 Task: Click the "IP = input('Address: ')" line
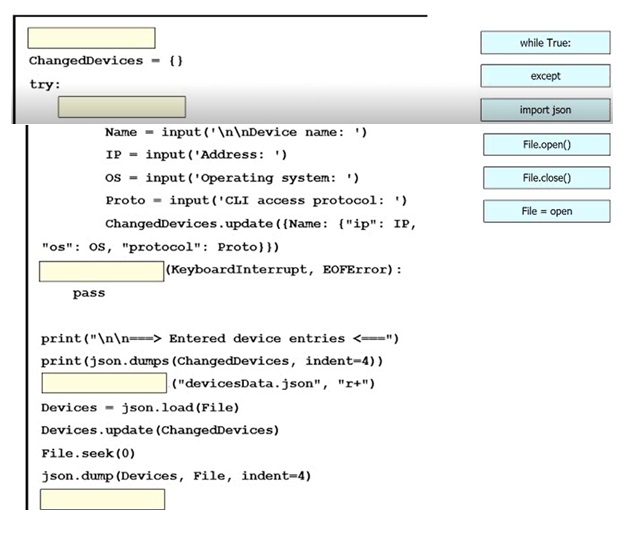point(196,155)
